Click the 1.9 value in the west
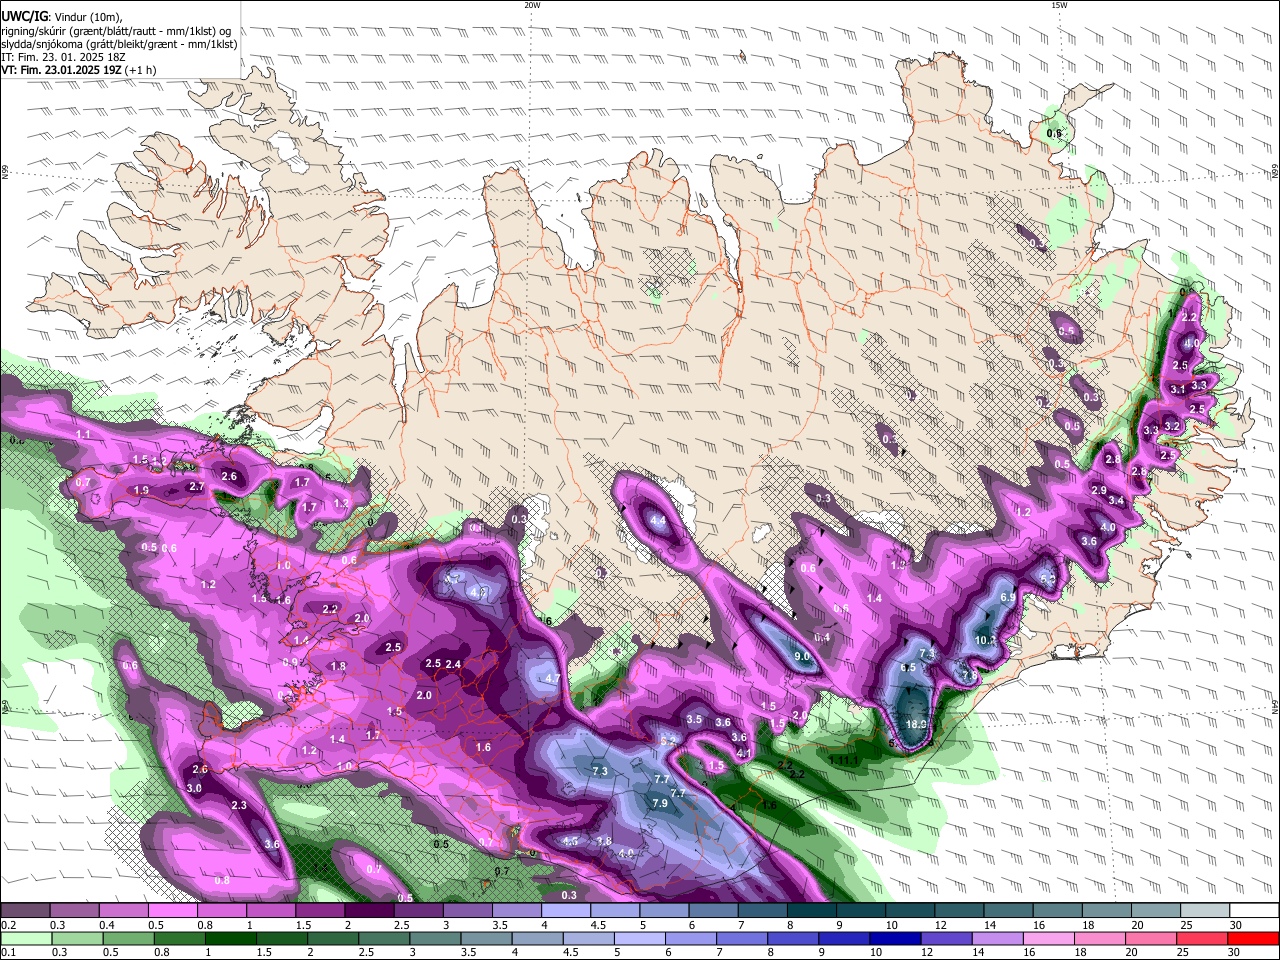Viewport: 1280px width, 960px height. coord(141,490)
